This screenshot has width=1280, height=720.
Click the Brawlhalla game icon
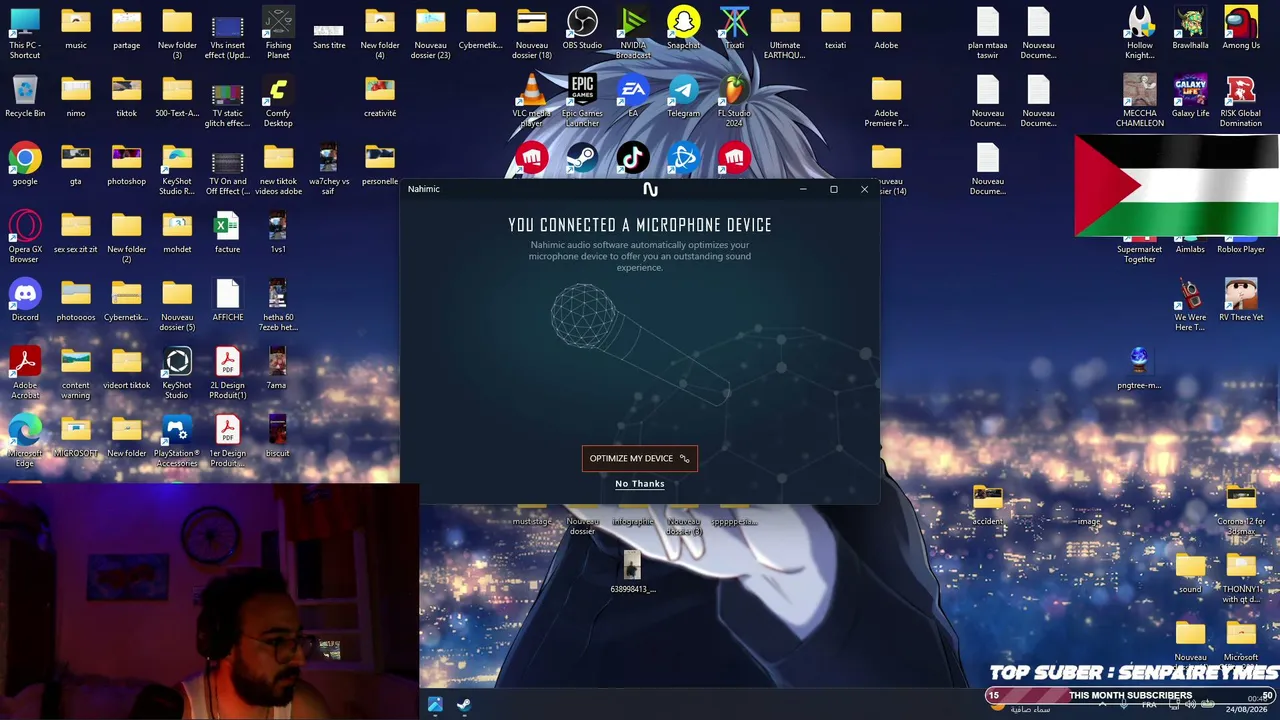[x=1190, y=28]
